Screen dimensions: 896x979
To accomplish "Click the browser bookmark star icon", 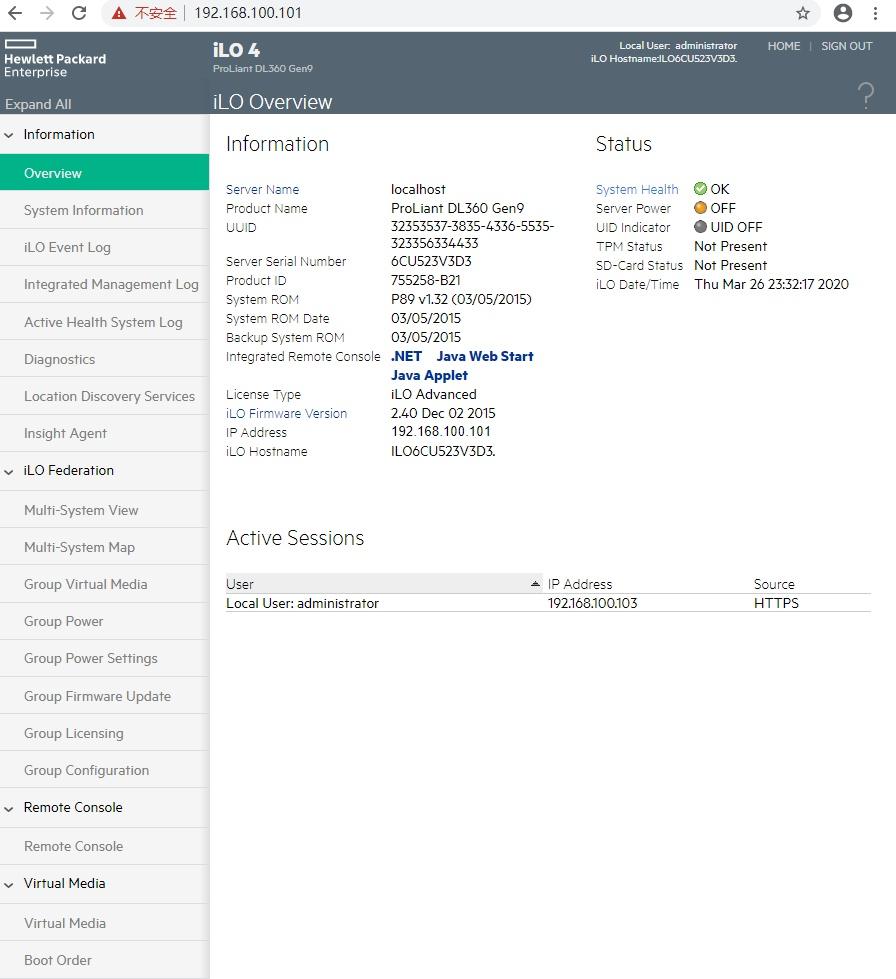I will click(x=802, y=15).
